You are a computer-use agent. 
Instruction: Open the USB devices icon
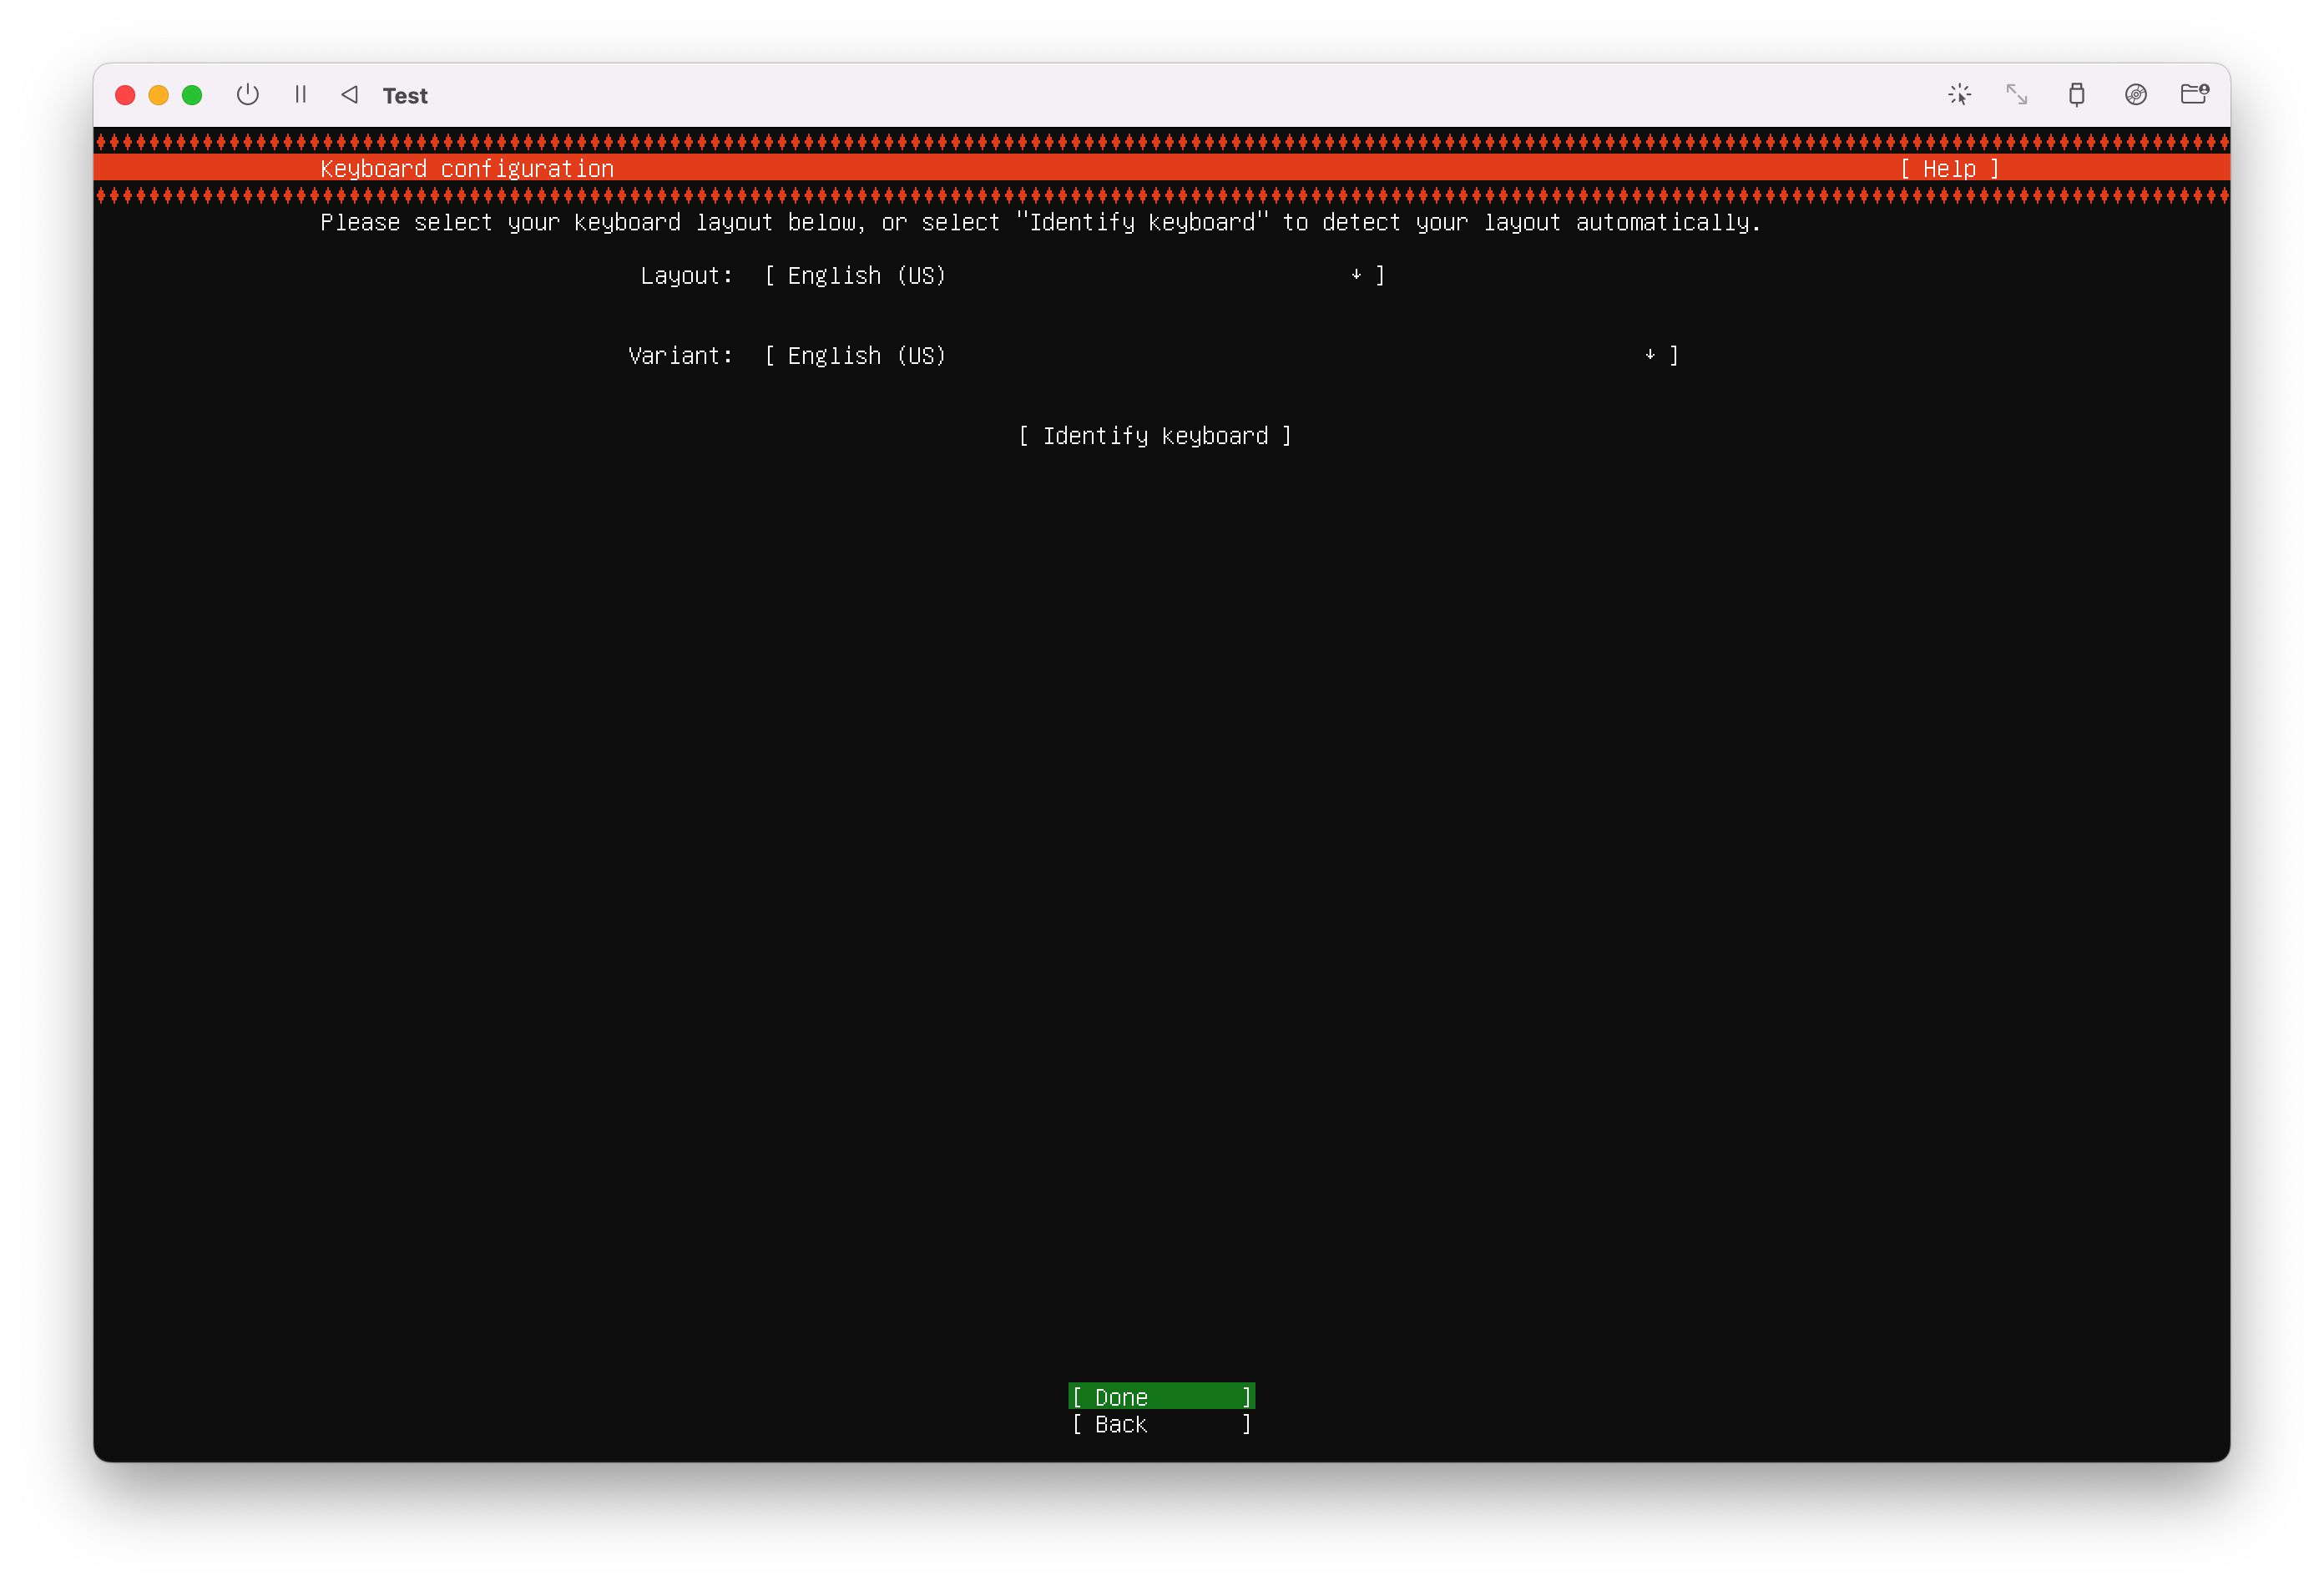2077,95
